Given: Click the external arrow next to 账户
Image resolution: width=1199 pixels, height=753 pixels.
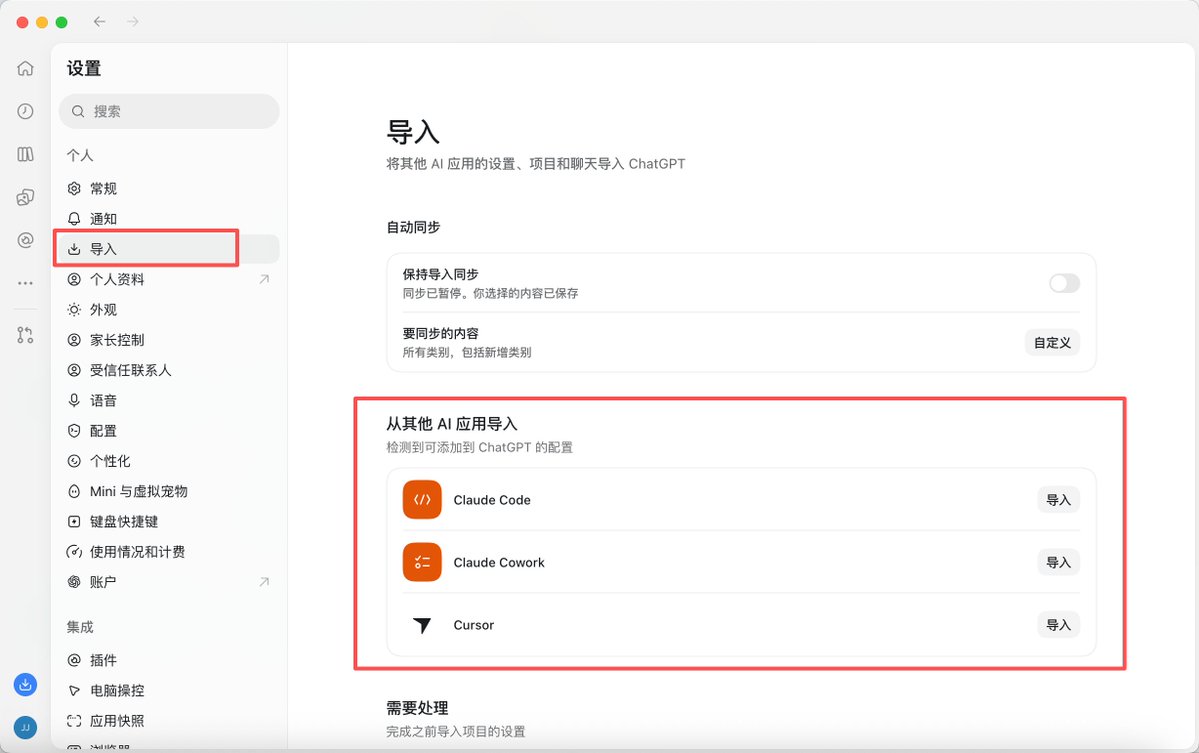Looking at the screenshot, I should (264, 582).
